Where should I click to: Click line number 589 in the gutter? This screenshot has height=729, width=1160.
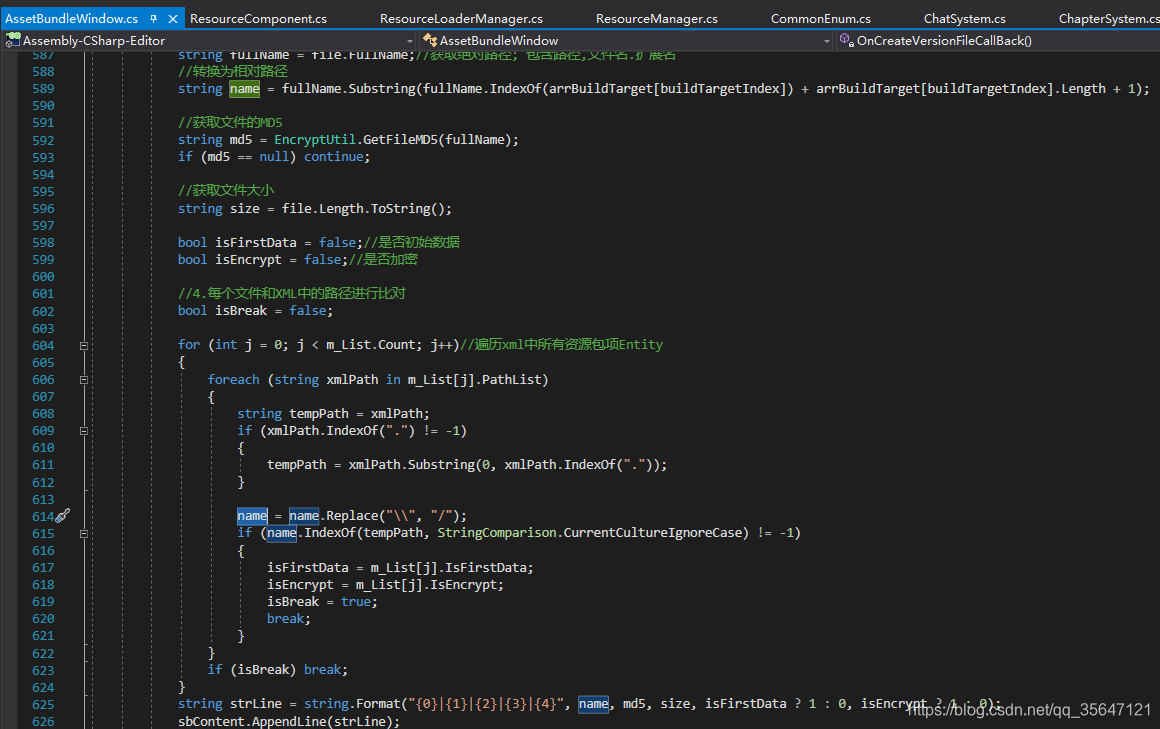tap(43, 89)
